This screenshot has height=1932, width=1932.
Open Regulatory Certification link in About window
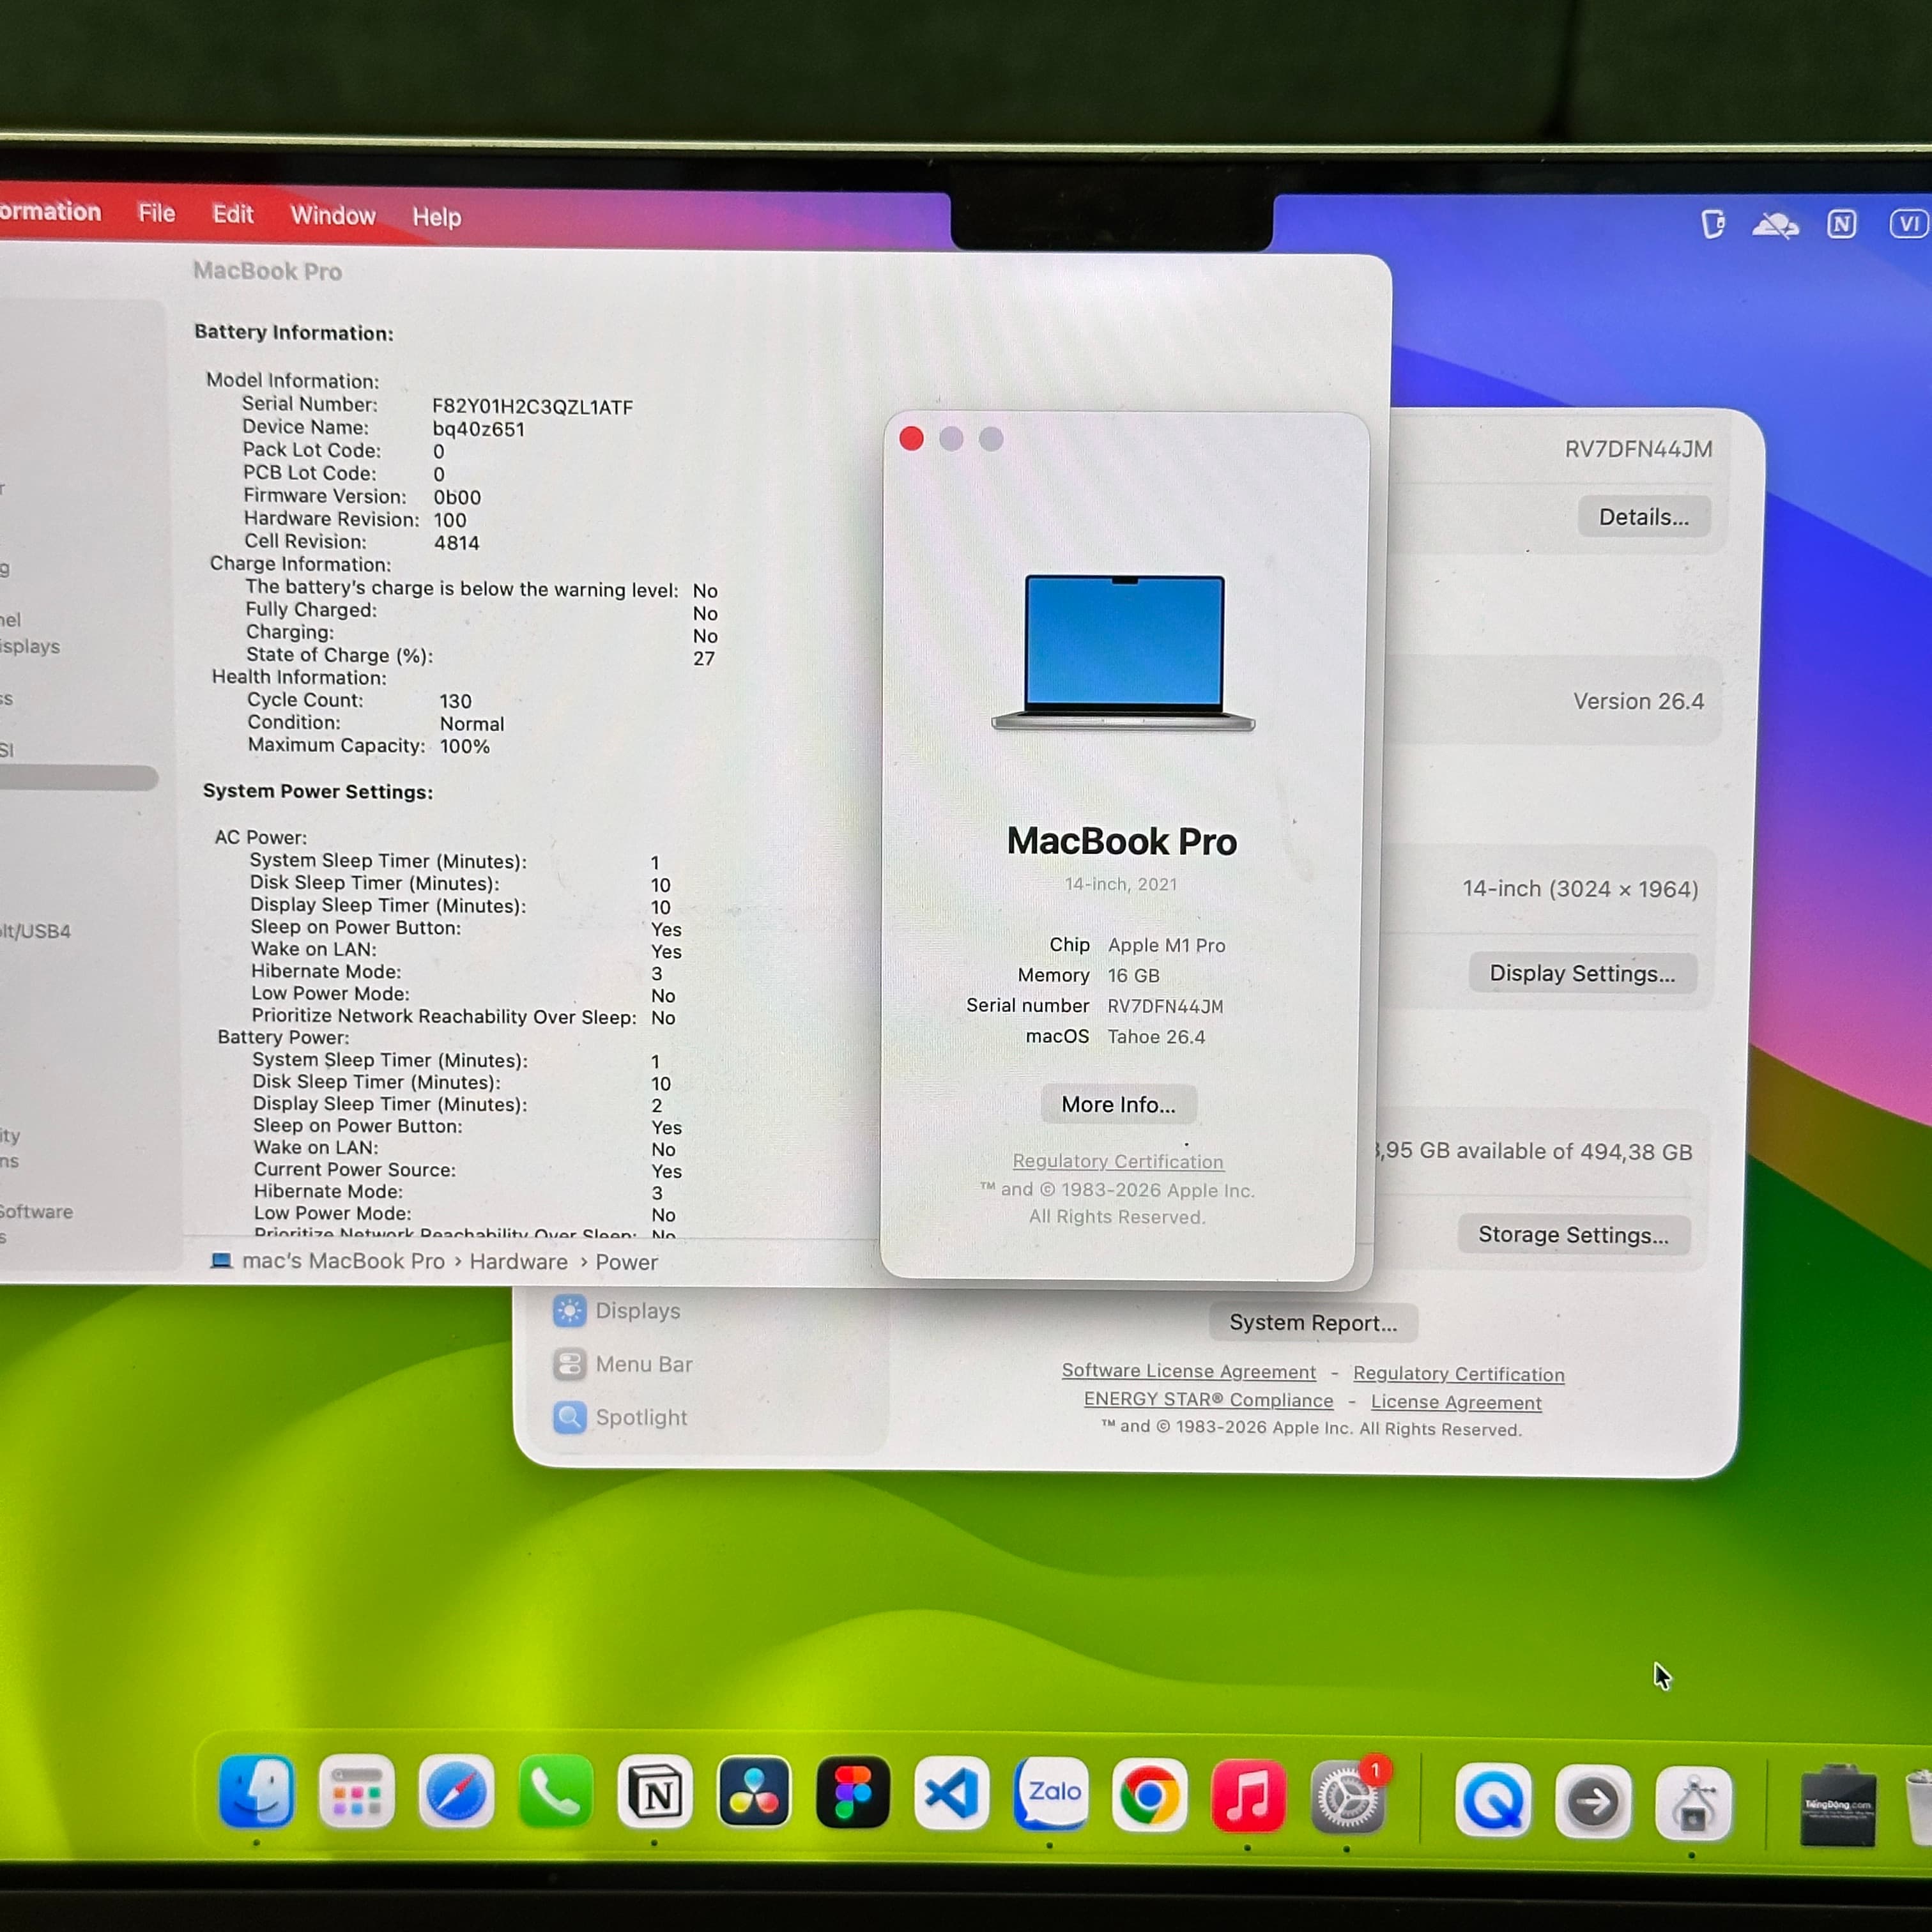[1118, 1161]
